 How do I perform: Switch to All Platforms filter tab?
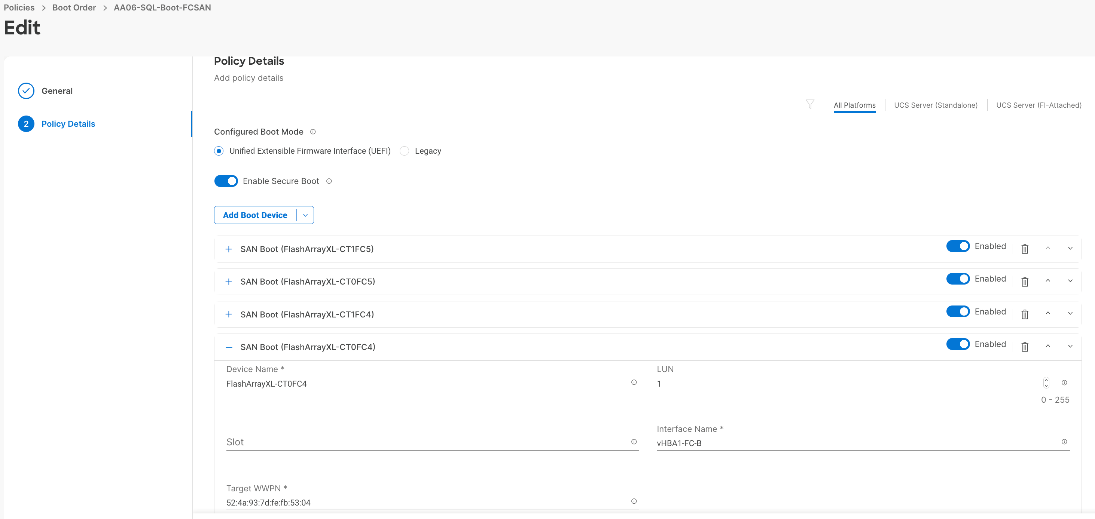854,105
